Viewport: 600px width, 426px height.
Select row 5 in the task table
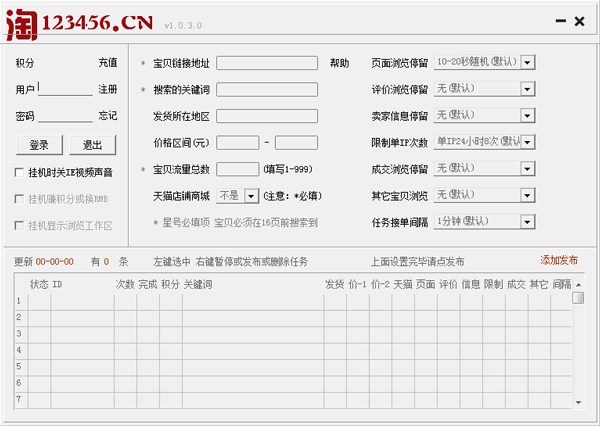[x=293, y=367]
